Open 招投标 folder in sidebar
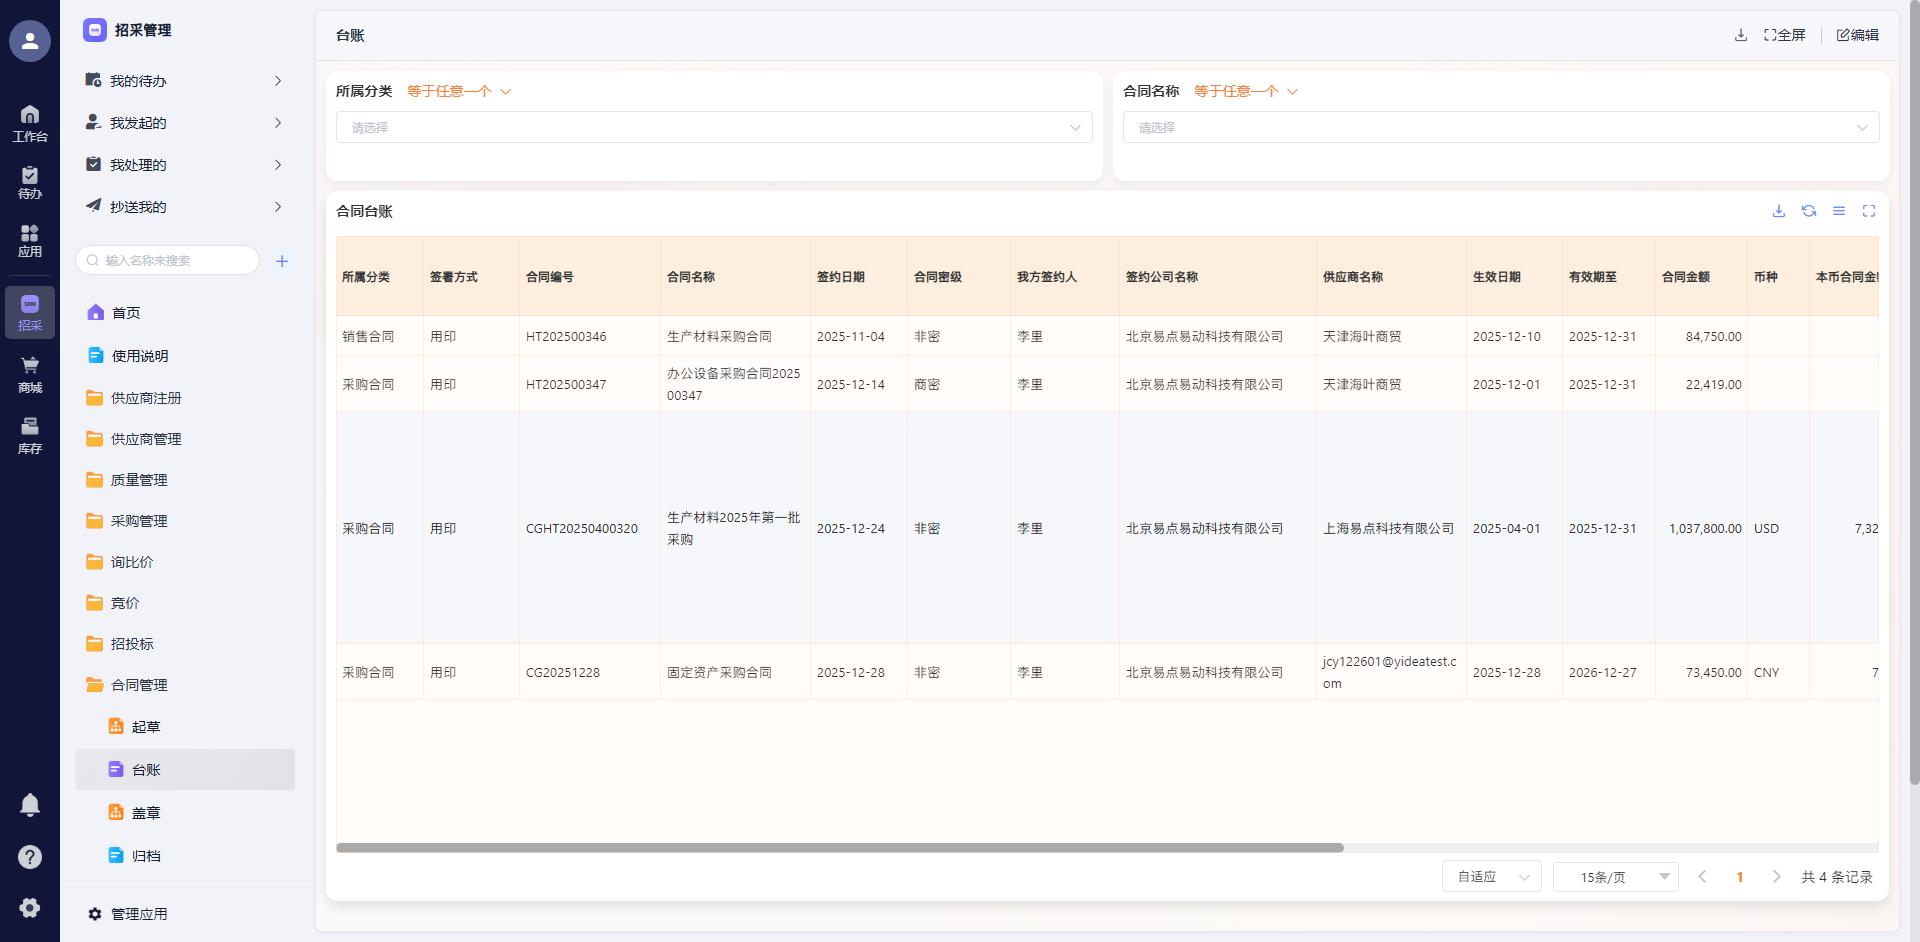Image resolution: width=1920 pixels, height=942 pixels. [x=185, y=644]
